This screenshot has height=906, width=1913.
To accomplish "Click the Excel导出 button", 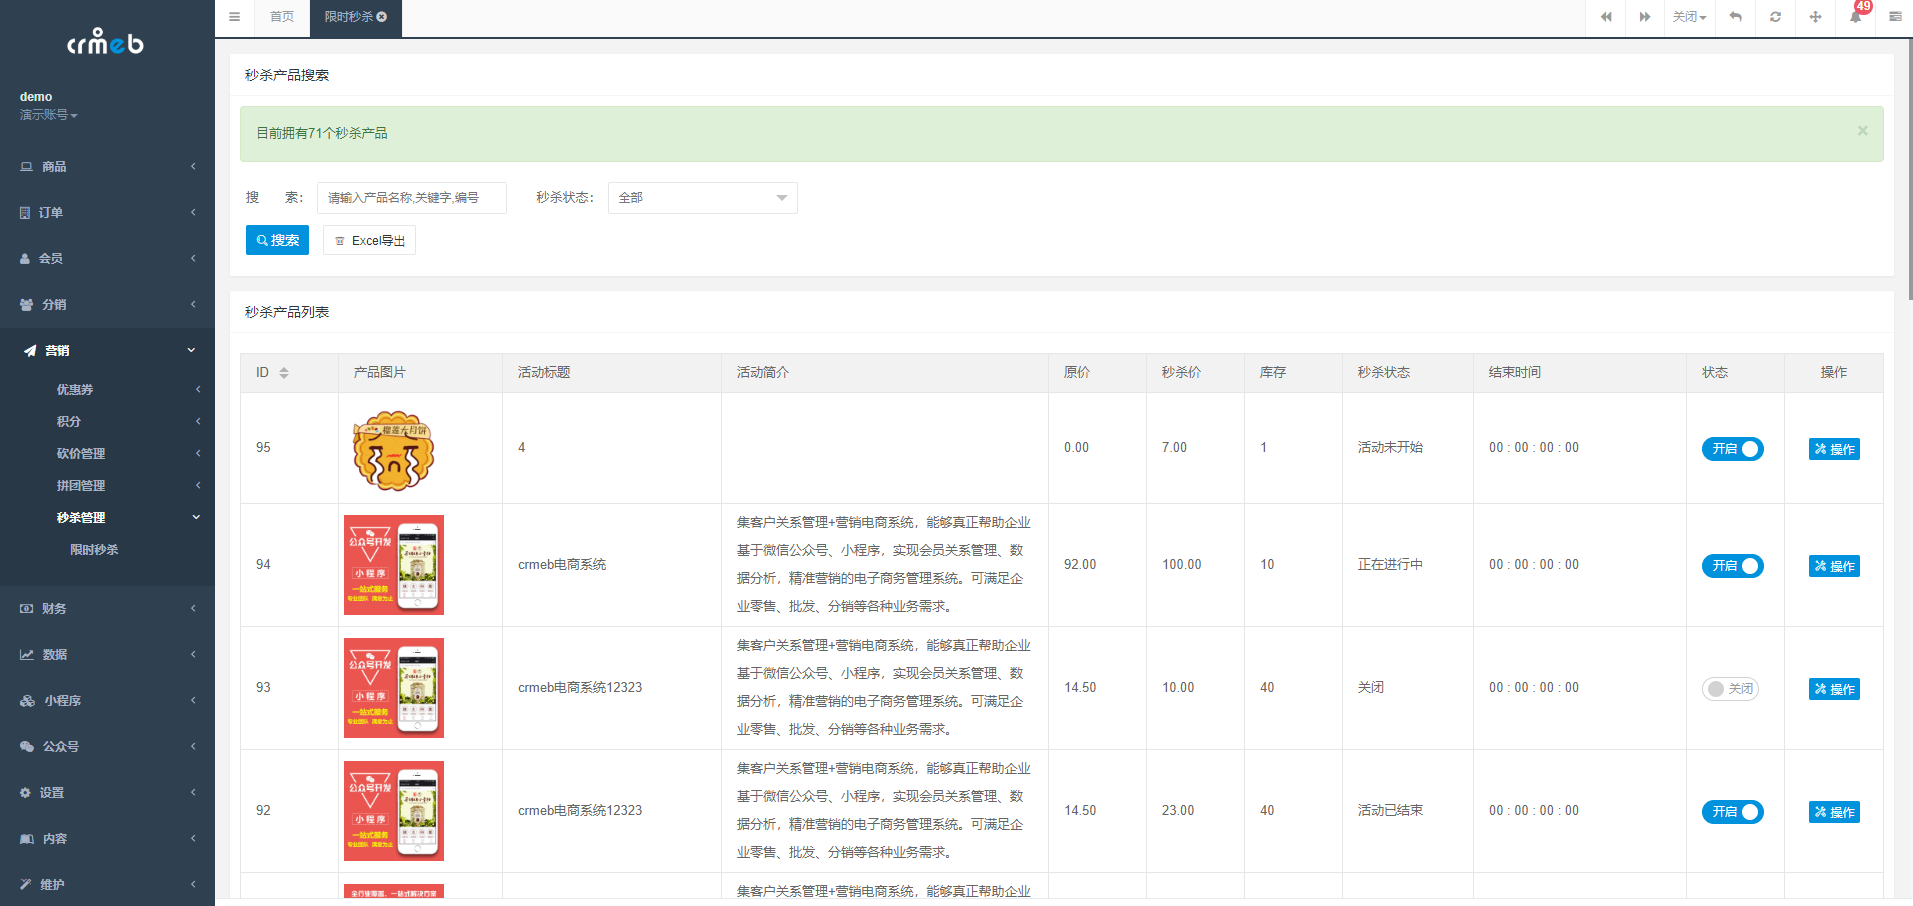I will (x=369, y=240).
